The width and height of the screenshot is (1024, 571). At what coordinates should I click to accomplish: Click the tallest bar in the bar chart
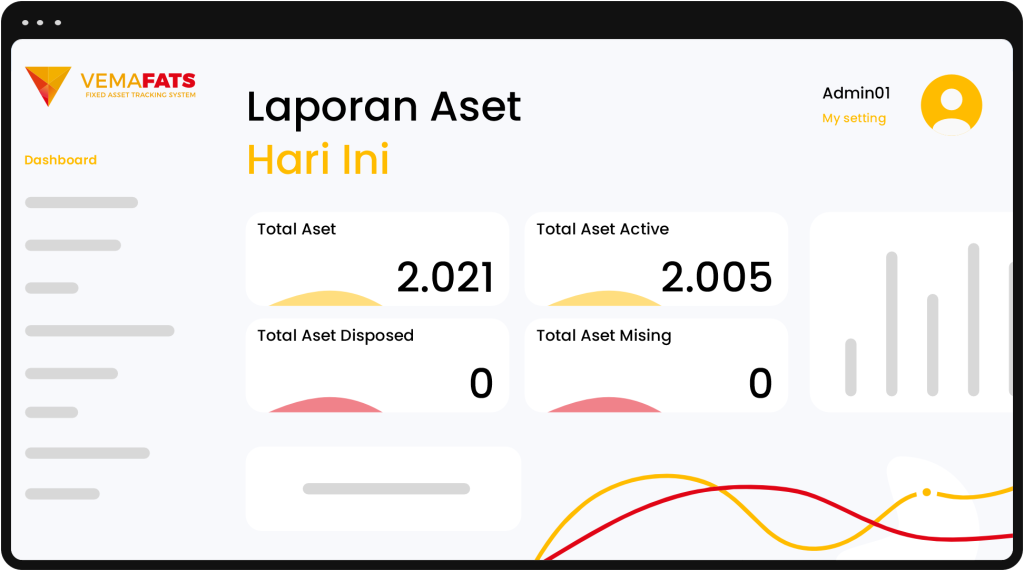pyautogui.click(x=973, y=319)
